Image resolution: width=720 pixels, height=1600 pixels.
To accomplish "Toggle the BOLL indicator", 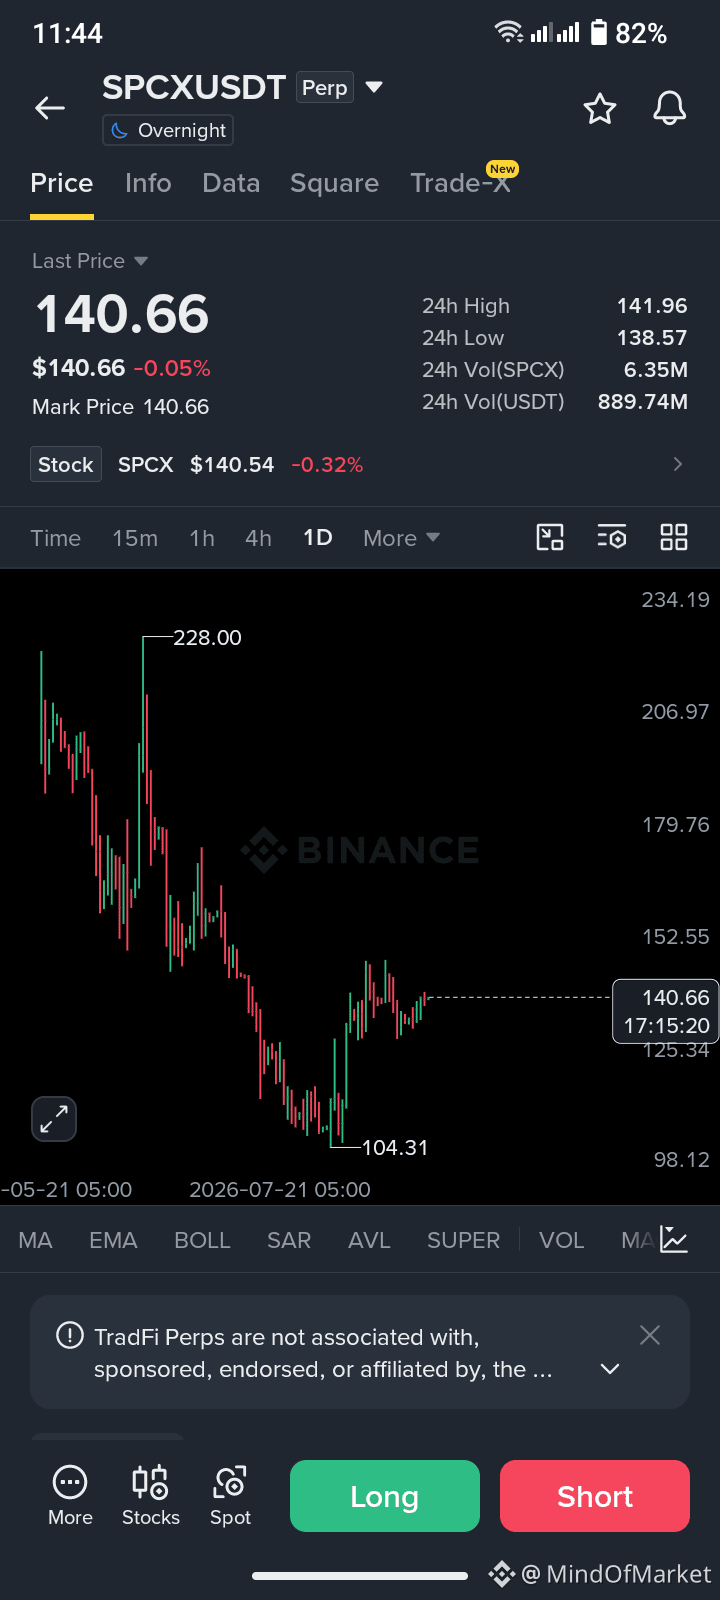I will pyautogui.click(x=202, y=1240).
